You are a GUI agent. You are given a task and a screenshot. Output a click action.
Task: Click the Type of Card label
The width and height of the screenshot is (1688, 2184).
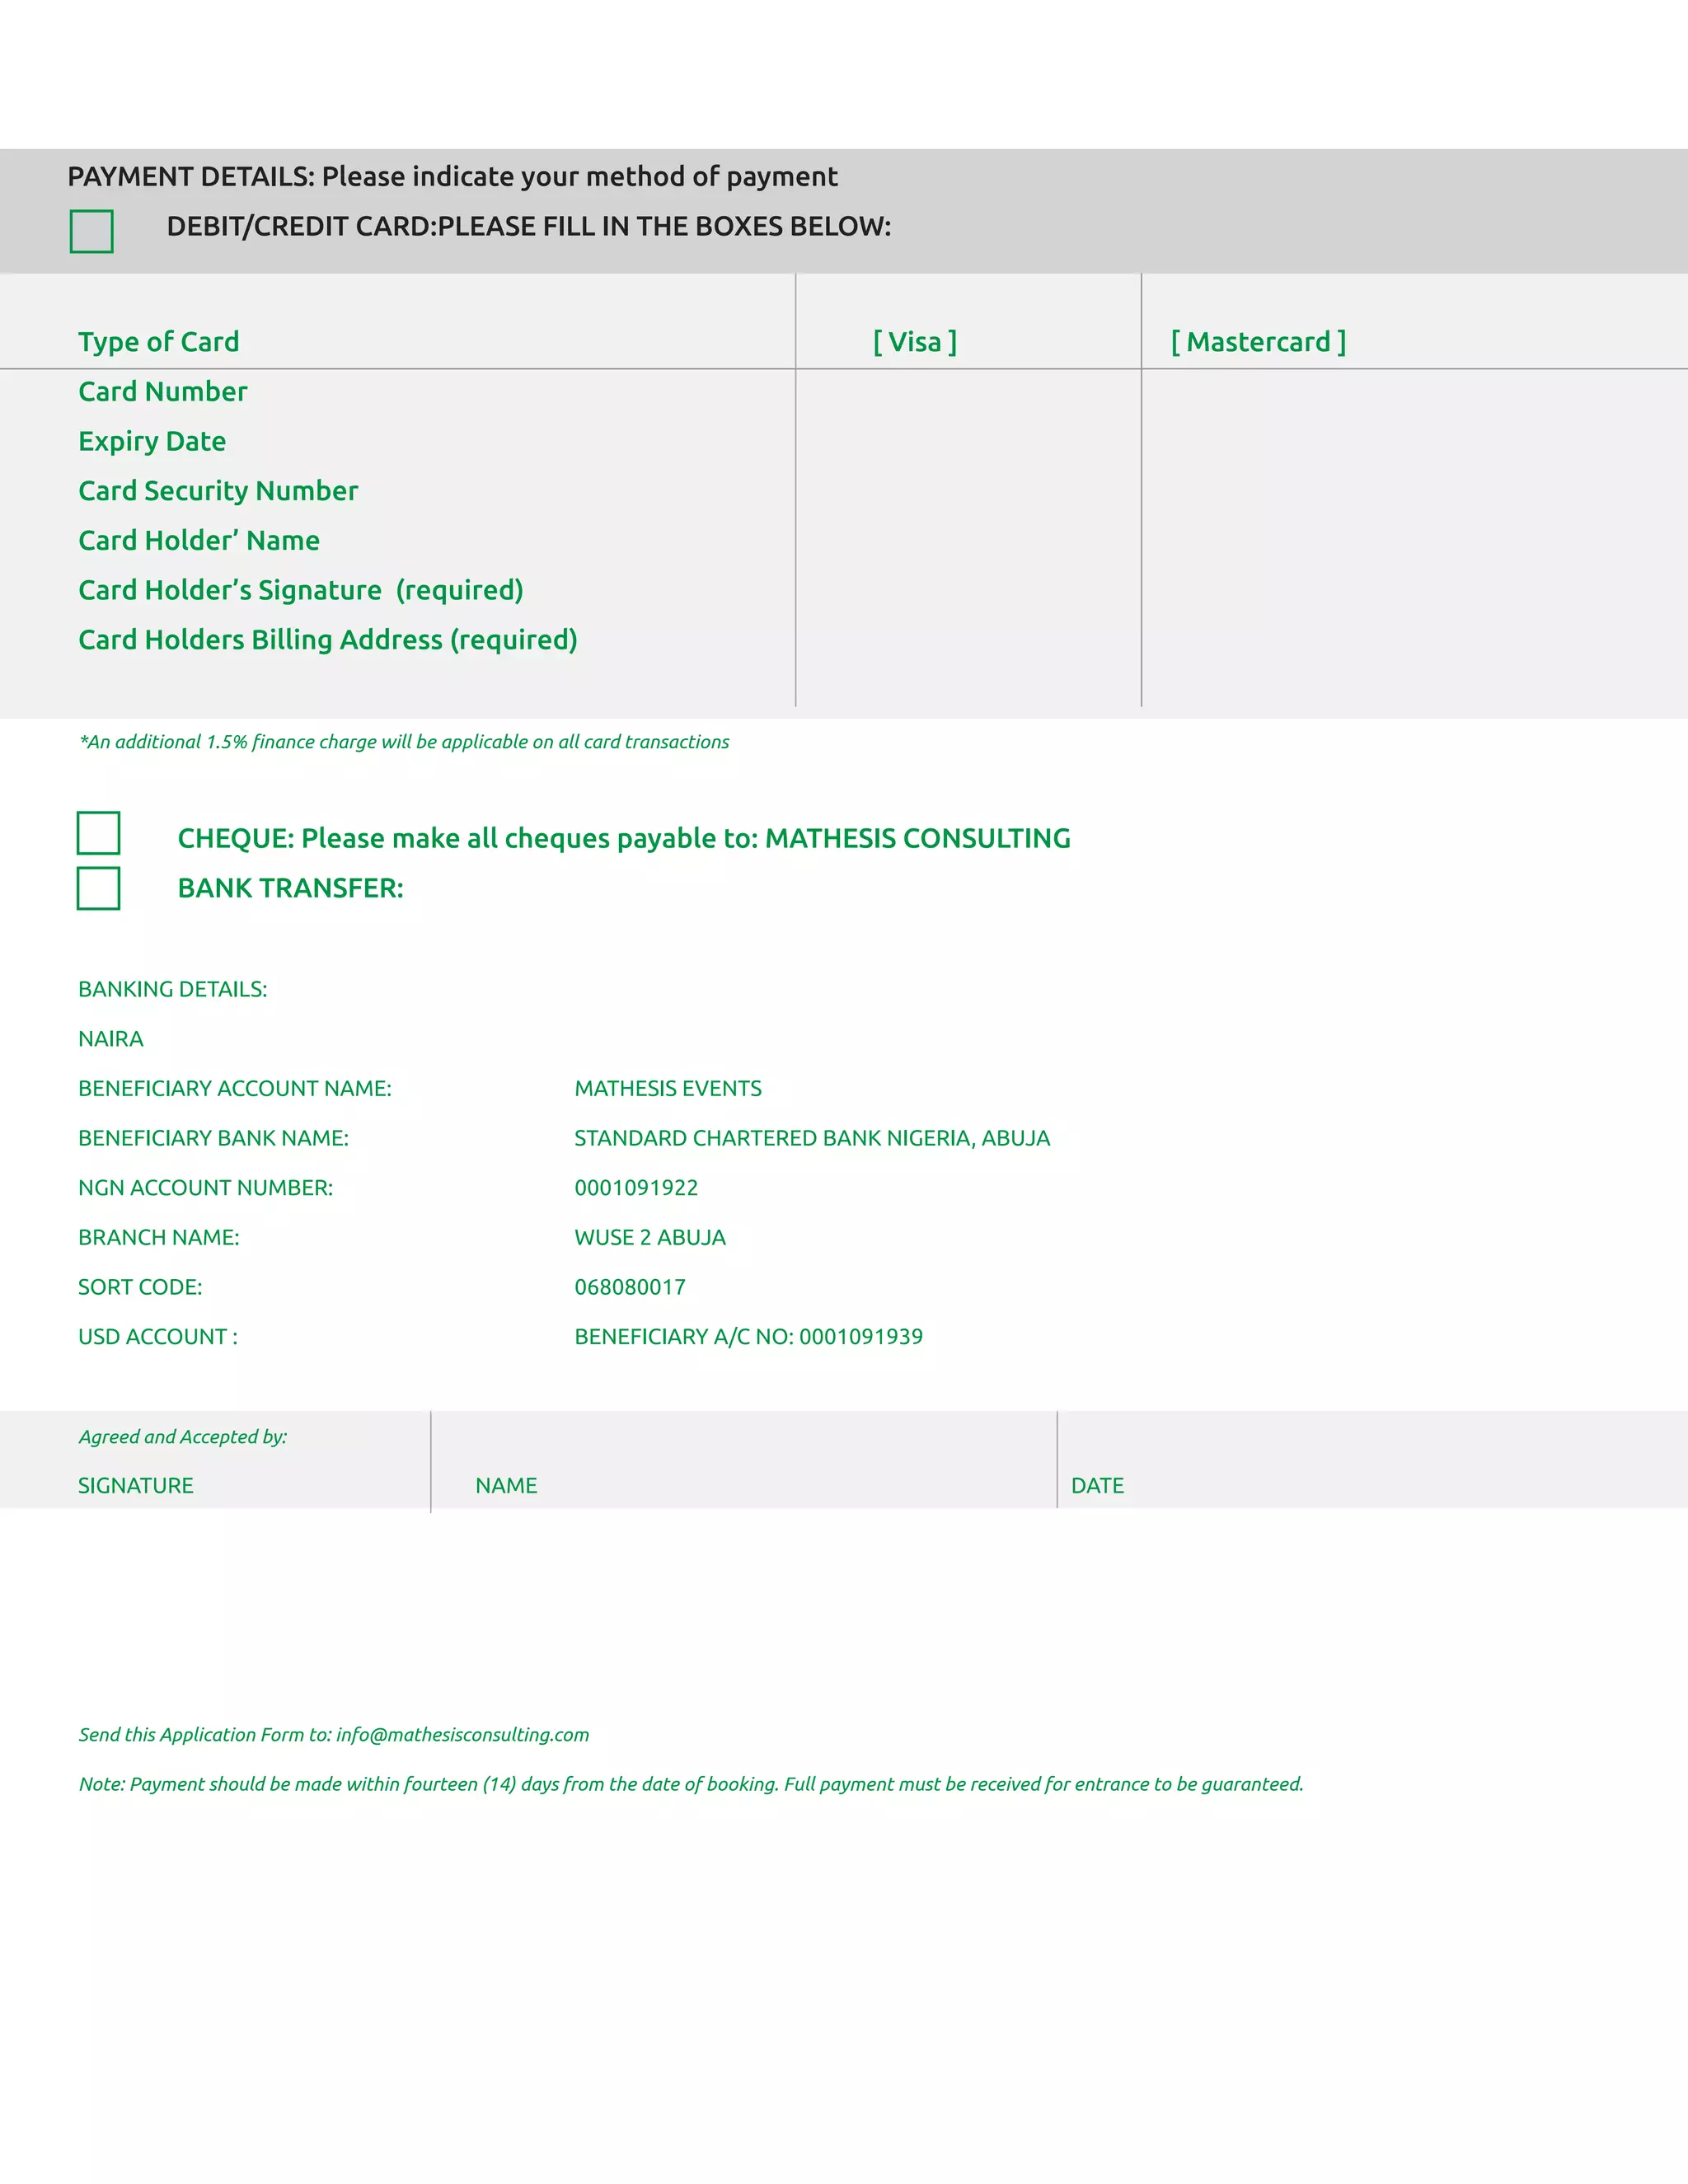click(159, 342)
